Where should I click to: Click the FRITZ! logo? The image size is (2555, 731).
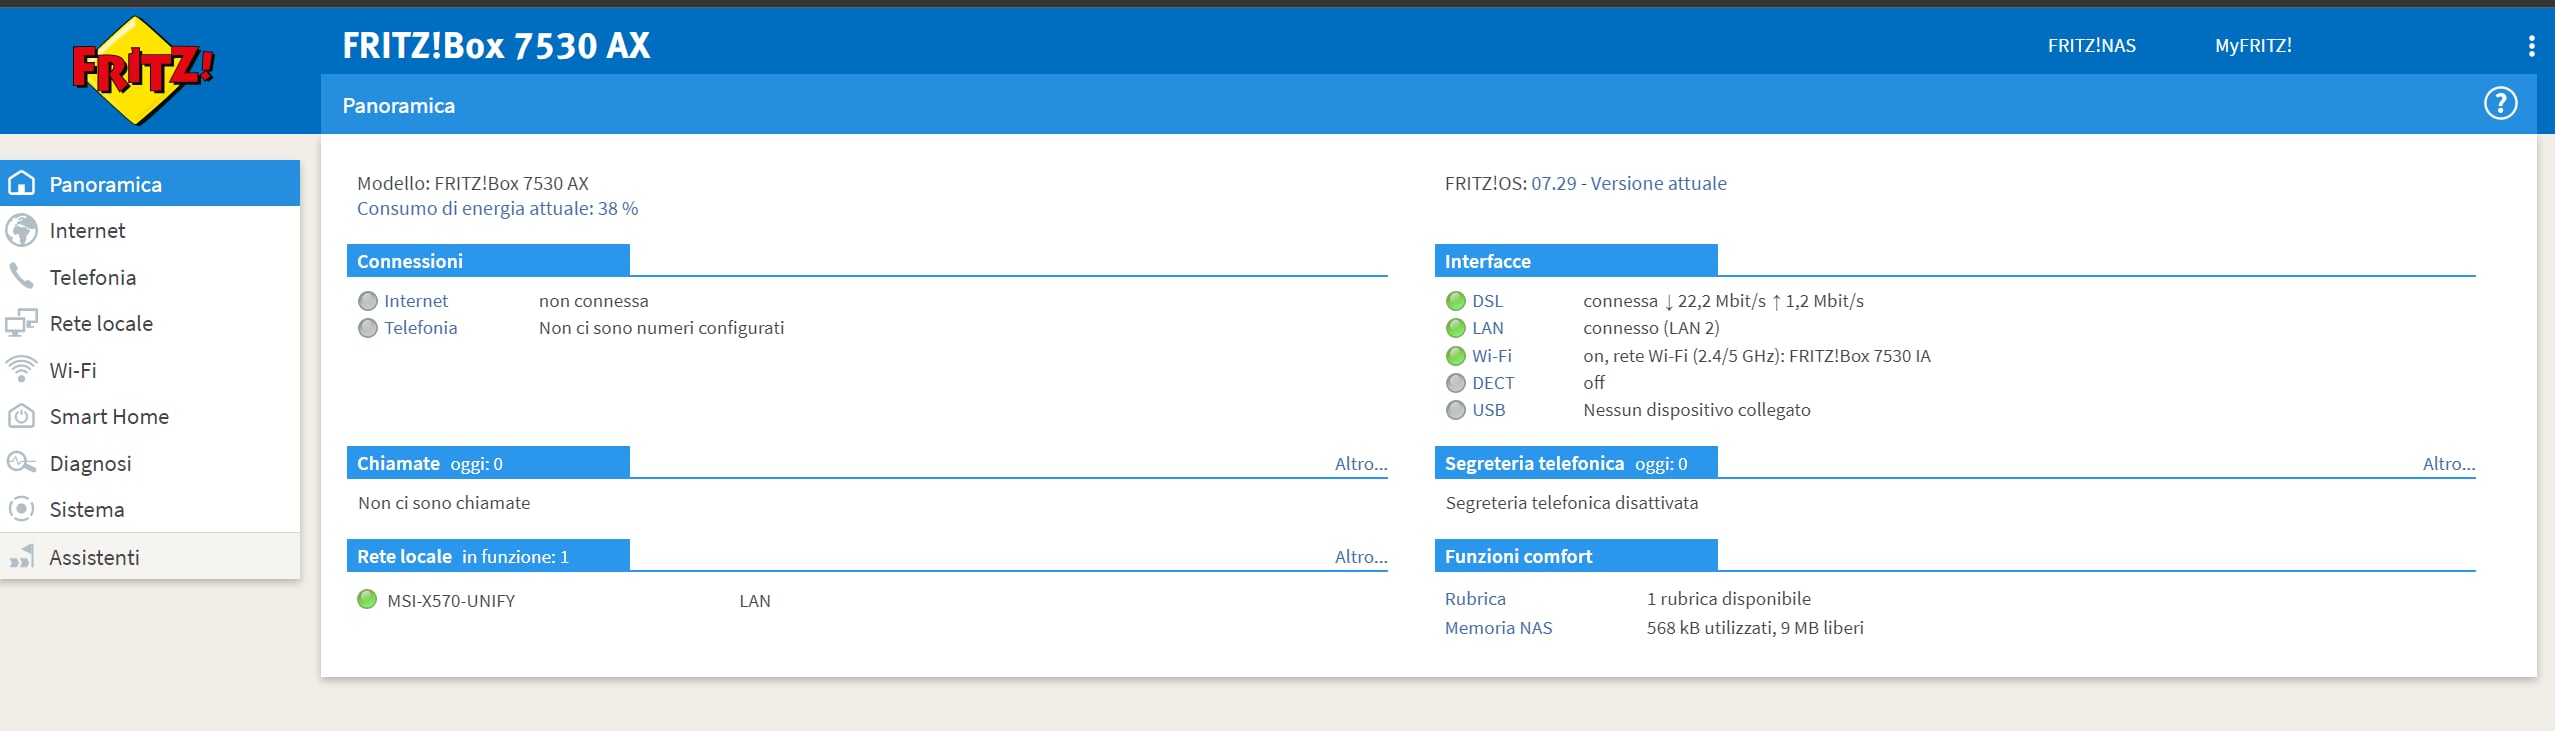(x=143, y=71)
